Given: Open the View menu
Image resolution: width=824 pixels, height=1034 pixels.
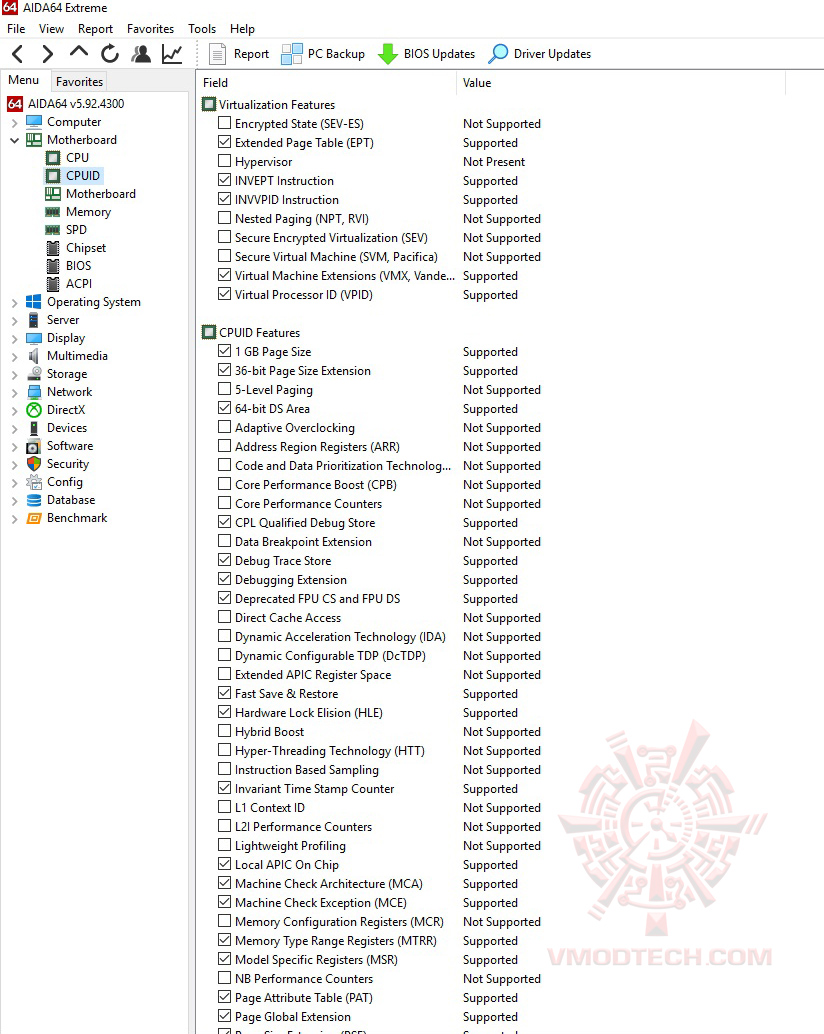Looking at the screenshot, I should (51, 29).
